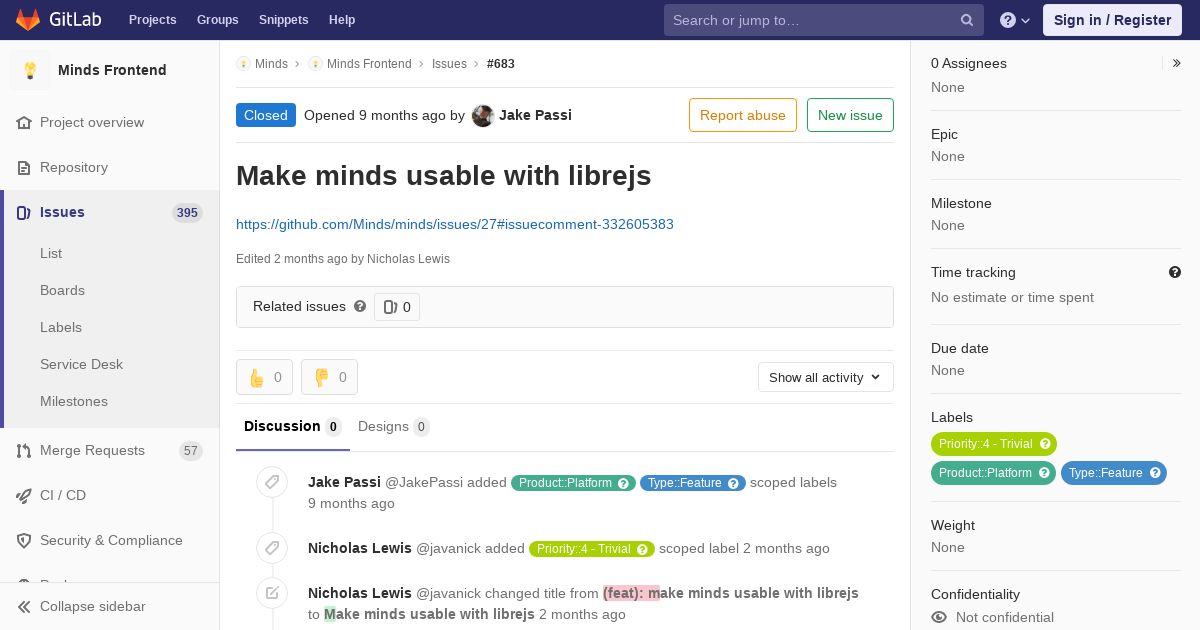The width and height of the screenshot is (1200, 630).
Task: Open the Help link in the navbar
Action: [x=342, y=20]
